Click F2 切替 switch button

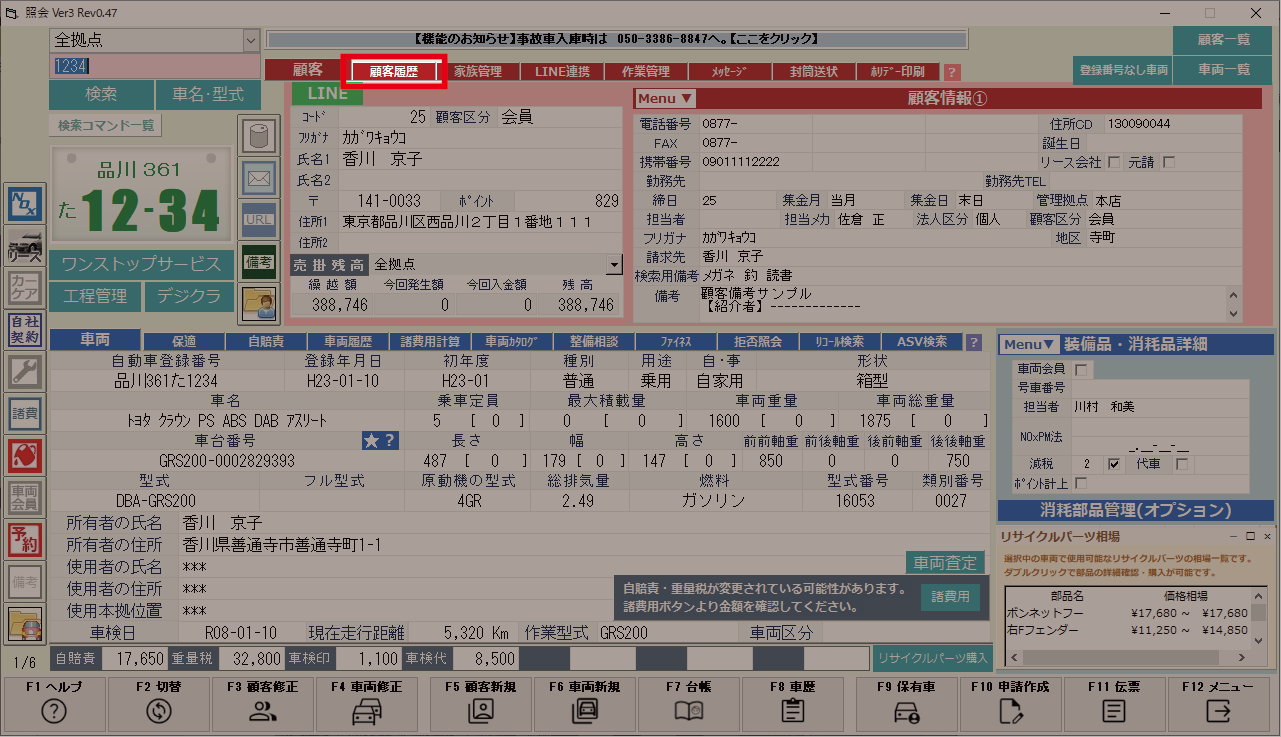point(158,704)
